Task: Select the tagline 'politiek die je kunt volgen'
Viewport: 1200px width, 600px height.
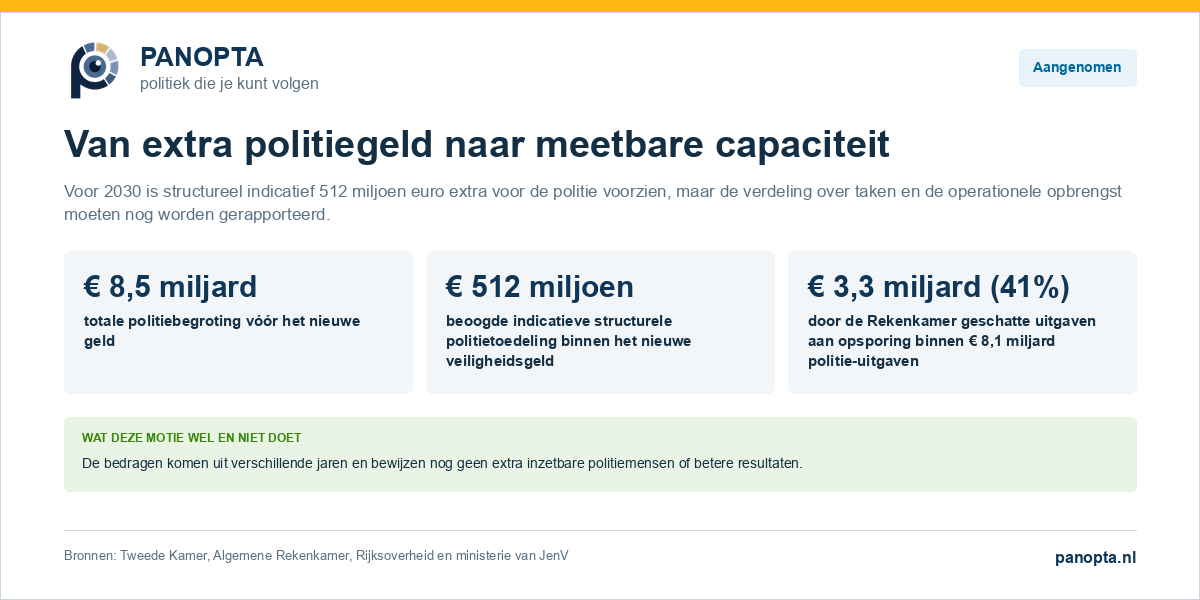Action: [x=229, y=84]
